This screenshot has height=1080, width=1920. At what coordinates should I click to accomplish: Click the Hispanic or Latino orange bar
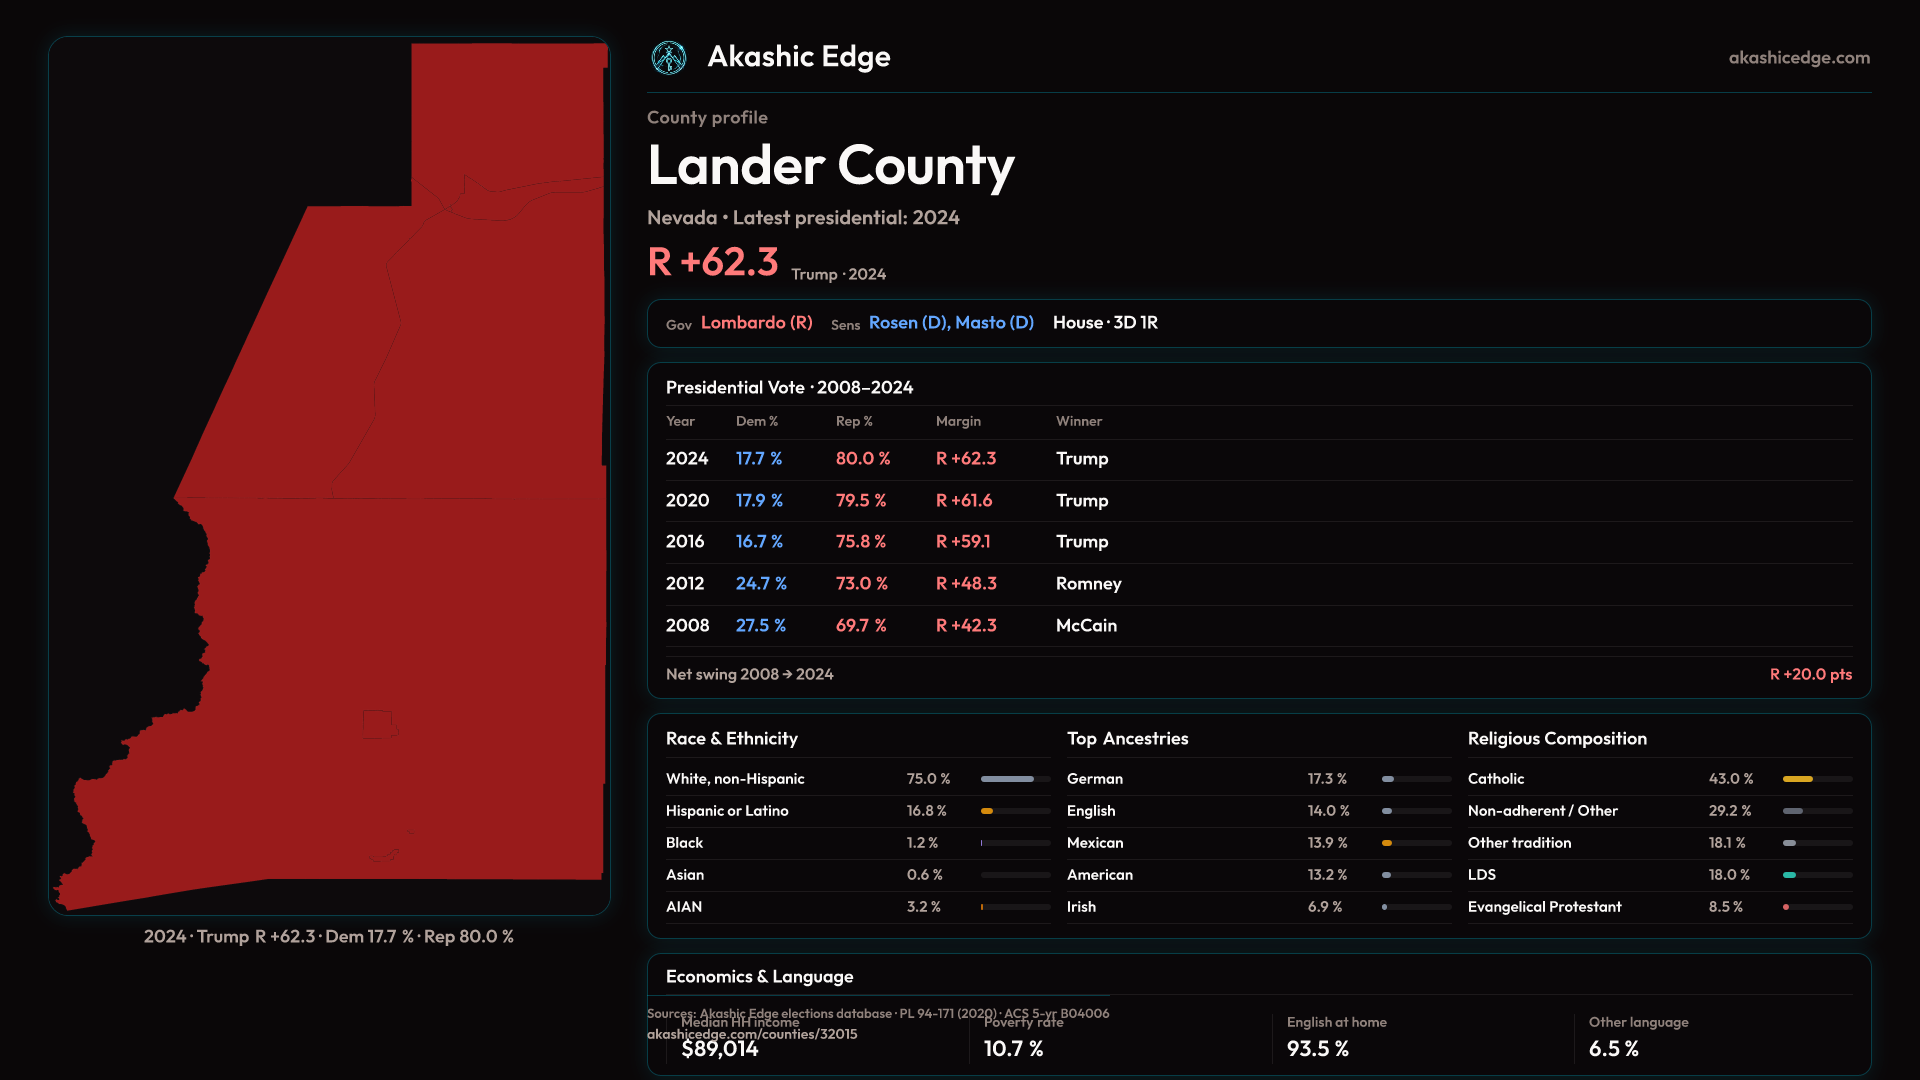988,811
